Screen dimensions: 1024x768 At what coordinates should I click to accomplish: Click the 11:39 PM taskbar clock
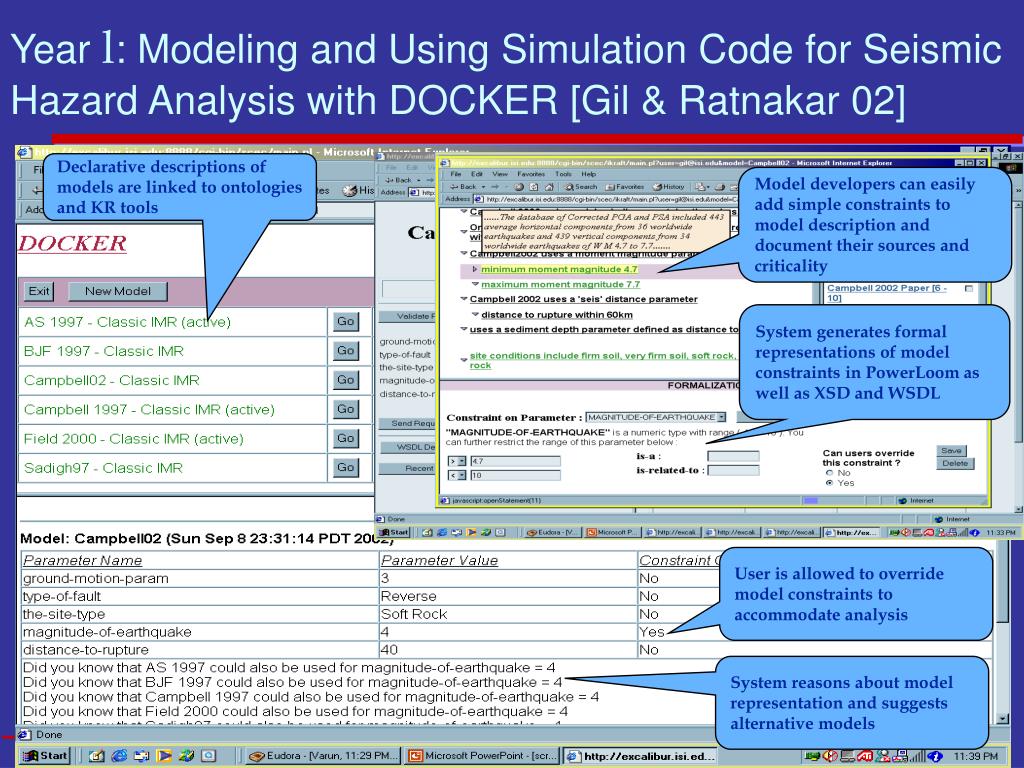click(976, 756)
